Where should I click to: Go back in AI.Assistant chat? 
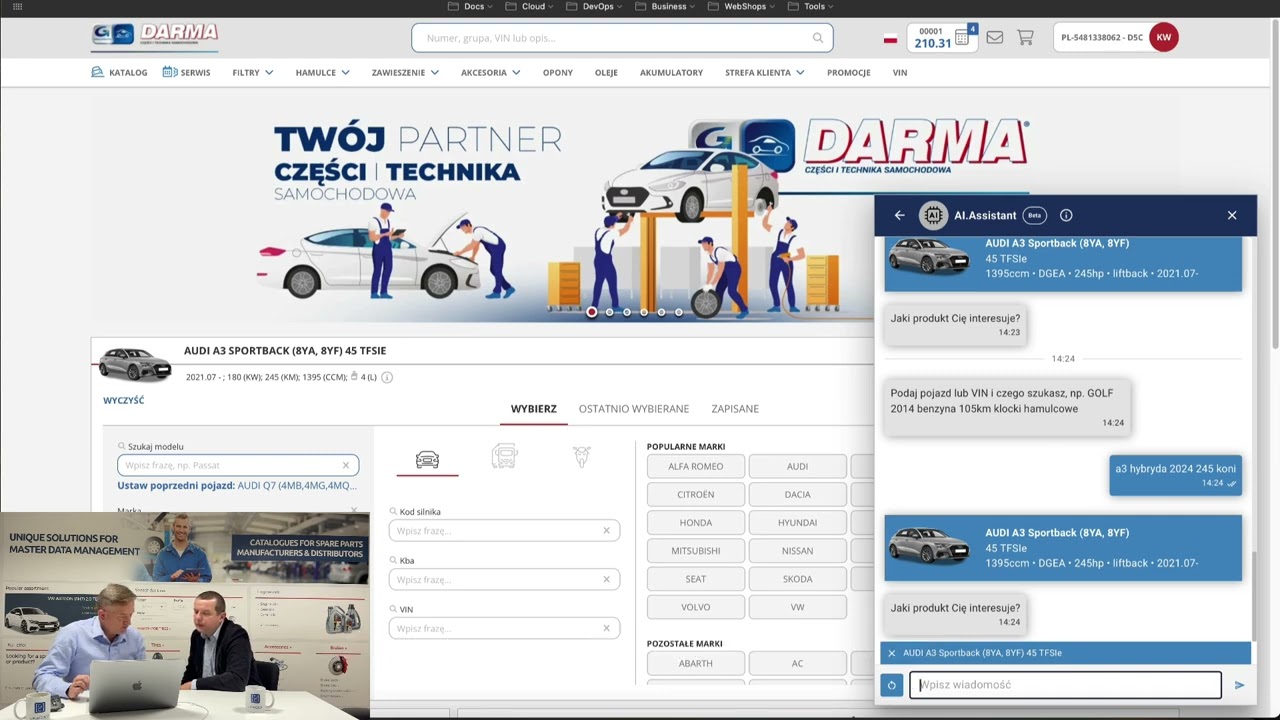click(899, 215)
